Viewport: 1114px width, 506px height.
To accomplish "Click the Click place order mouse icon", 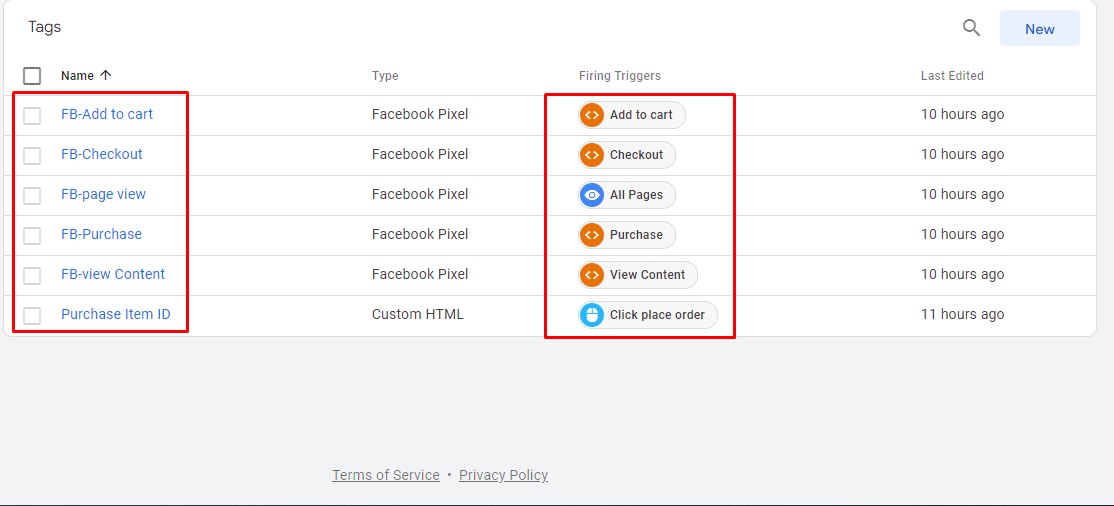I will (x=592, y=315).
